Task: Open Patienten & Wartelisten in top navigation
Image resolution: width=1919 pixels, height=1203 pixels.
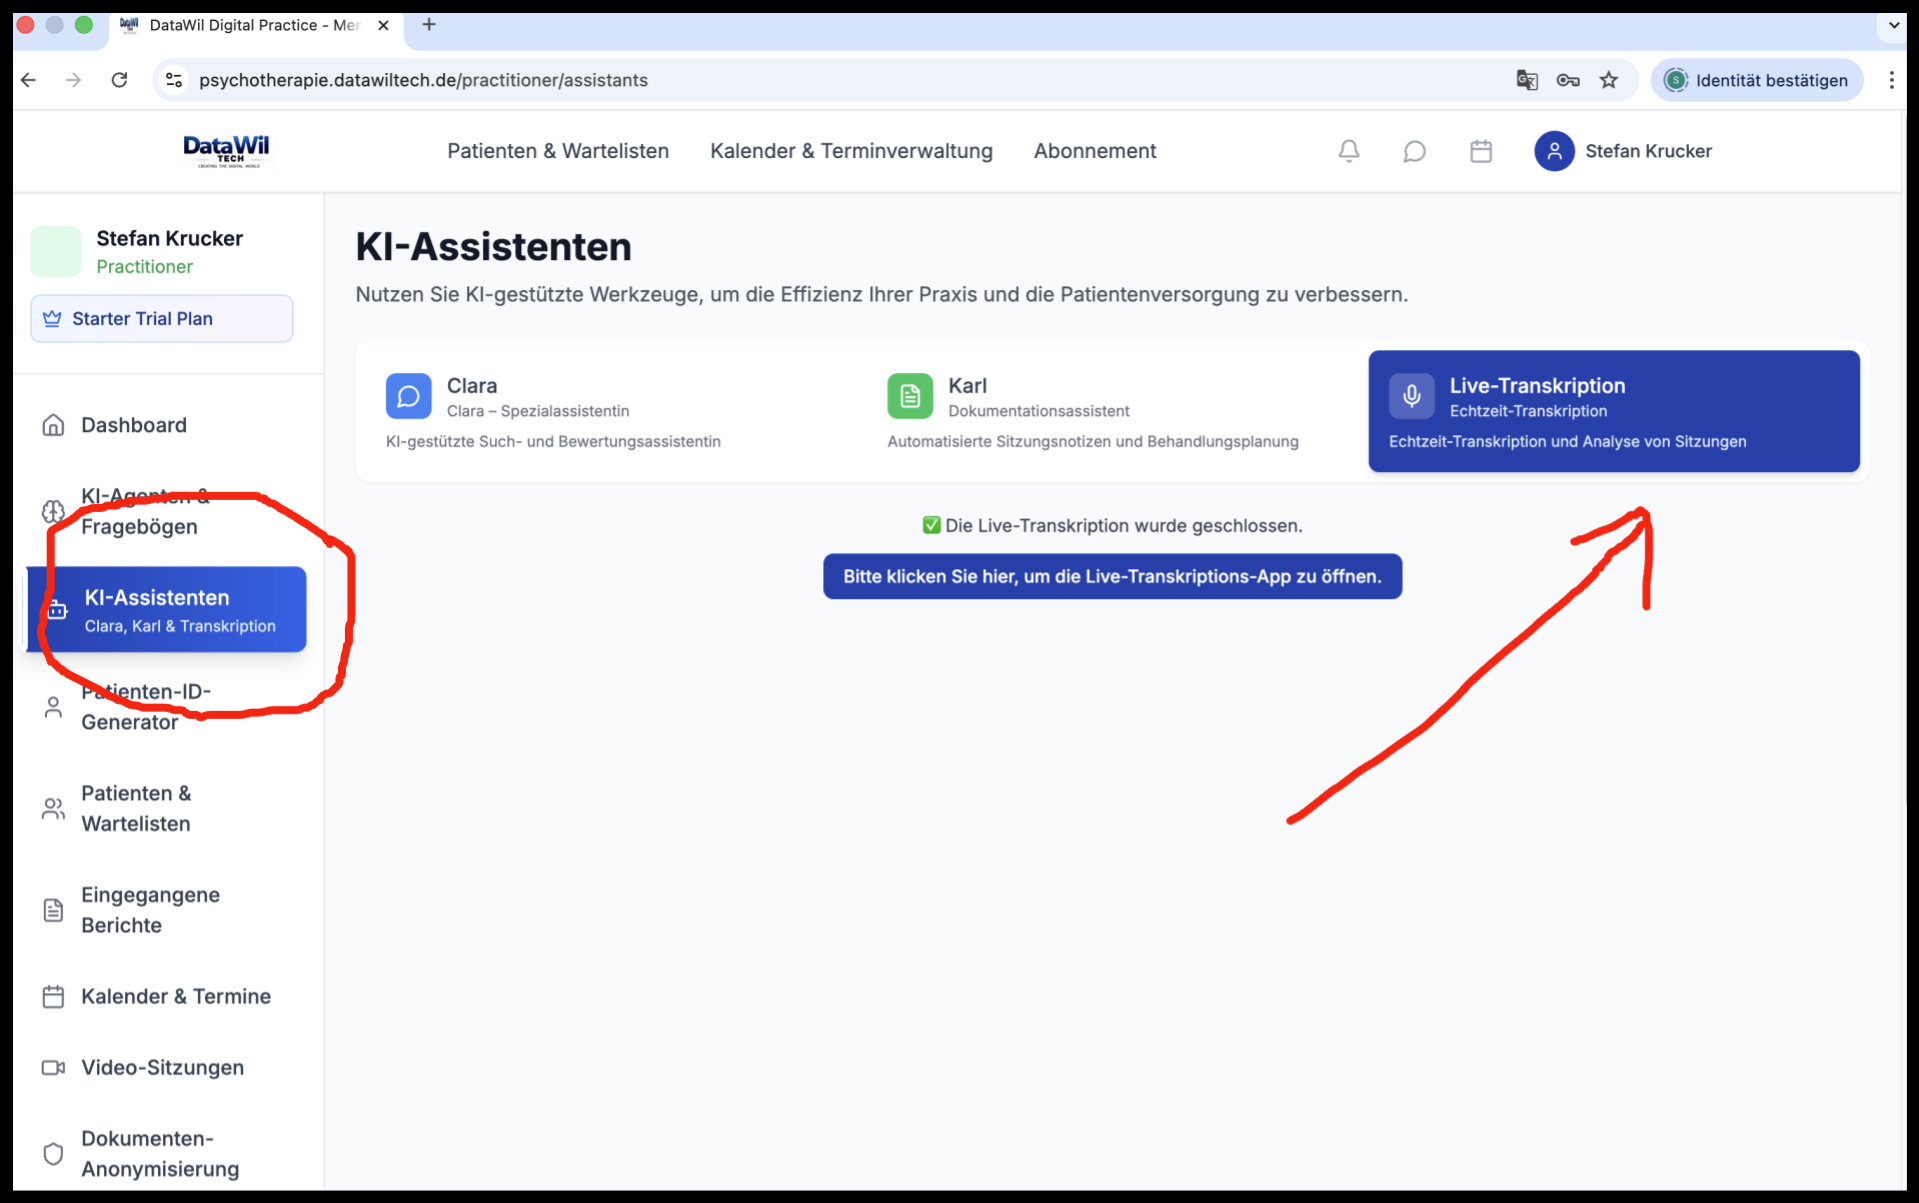Action: pos(558,151)
